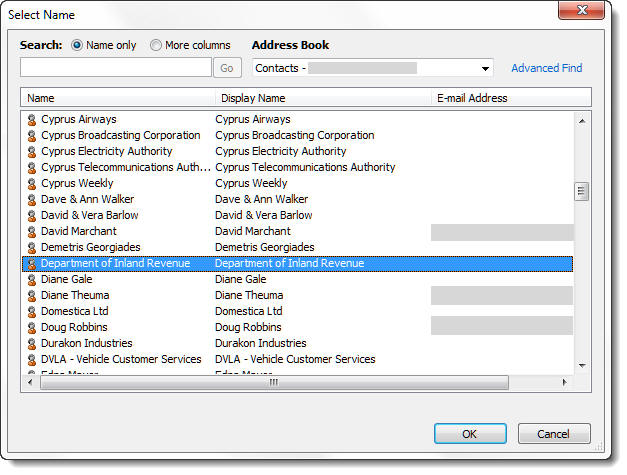Click contact icon beside Diane Gale
The width and height of the screenshot is (627, 475).
(x=32, y=279)
